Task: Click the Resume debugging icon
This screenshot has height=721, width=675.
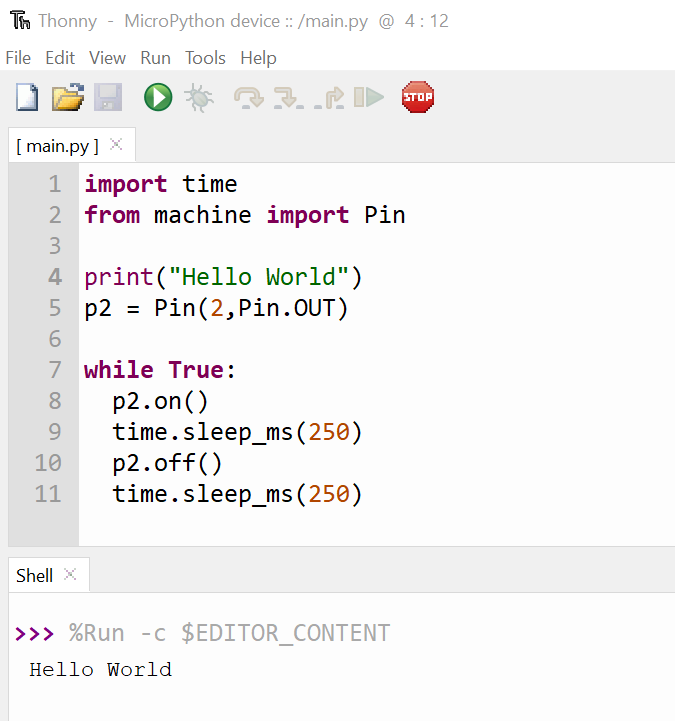Action: coord(369,97)
